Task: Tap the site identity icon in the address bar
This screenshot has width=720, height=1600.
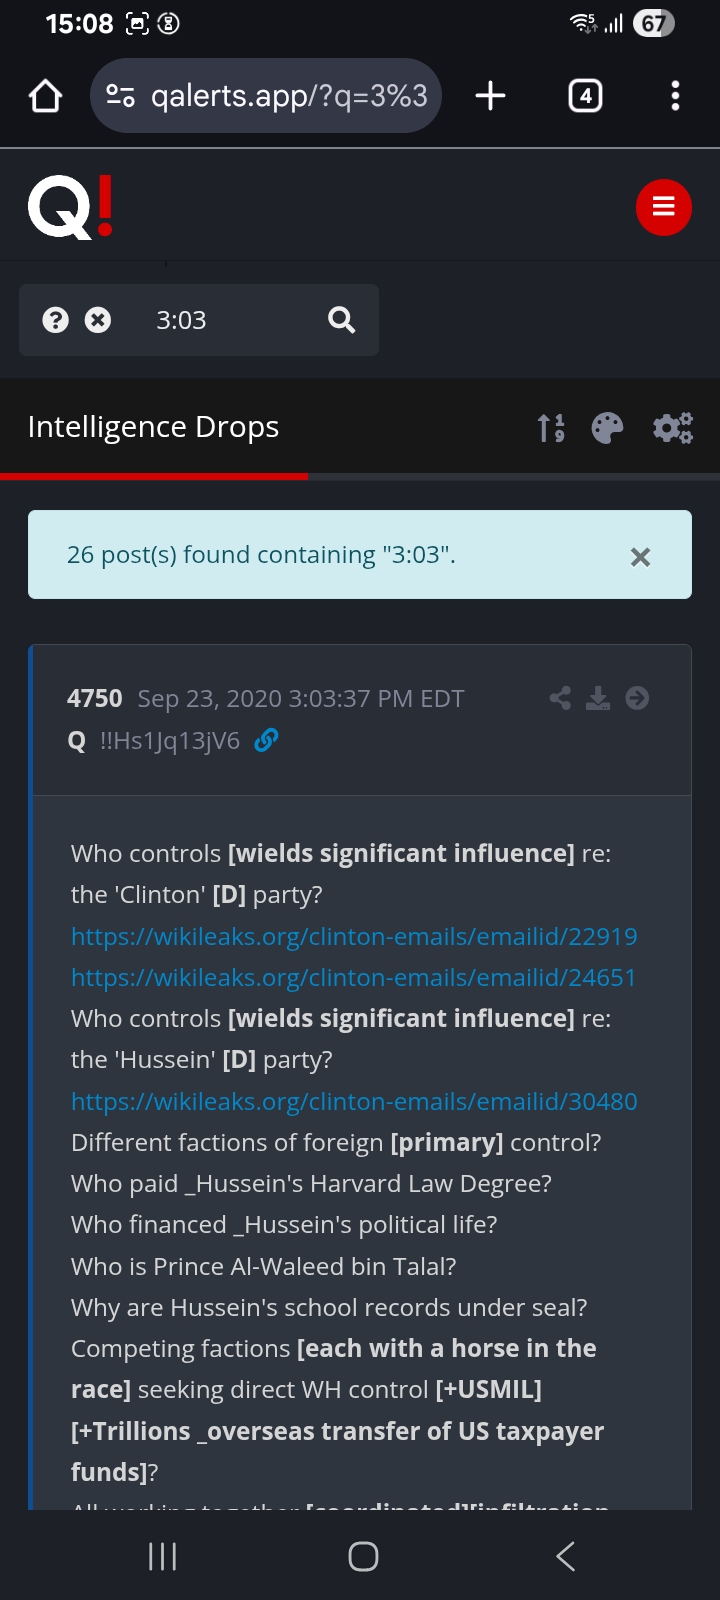Action: click(x=121, y=96)
